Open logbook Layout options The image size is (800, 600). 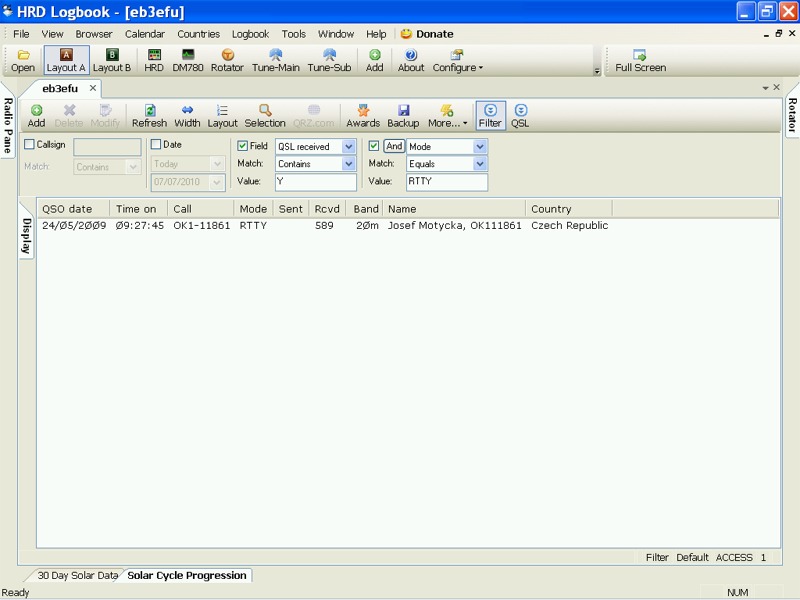pos(222,116)
